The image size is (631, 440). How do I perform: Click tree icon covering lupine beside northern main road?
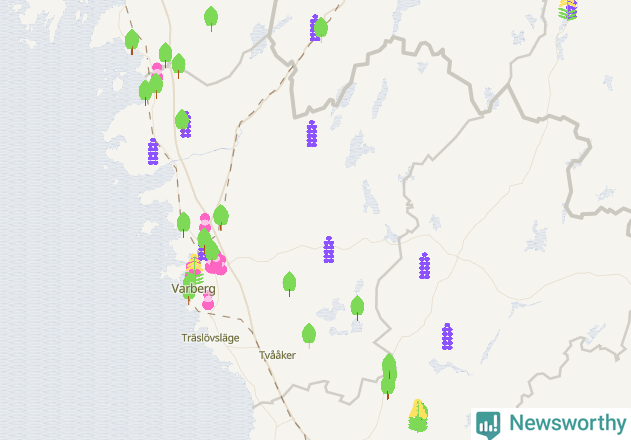point(182,120)
